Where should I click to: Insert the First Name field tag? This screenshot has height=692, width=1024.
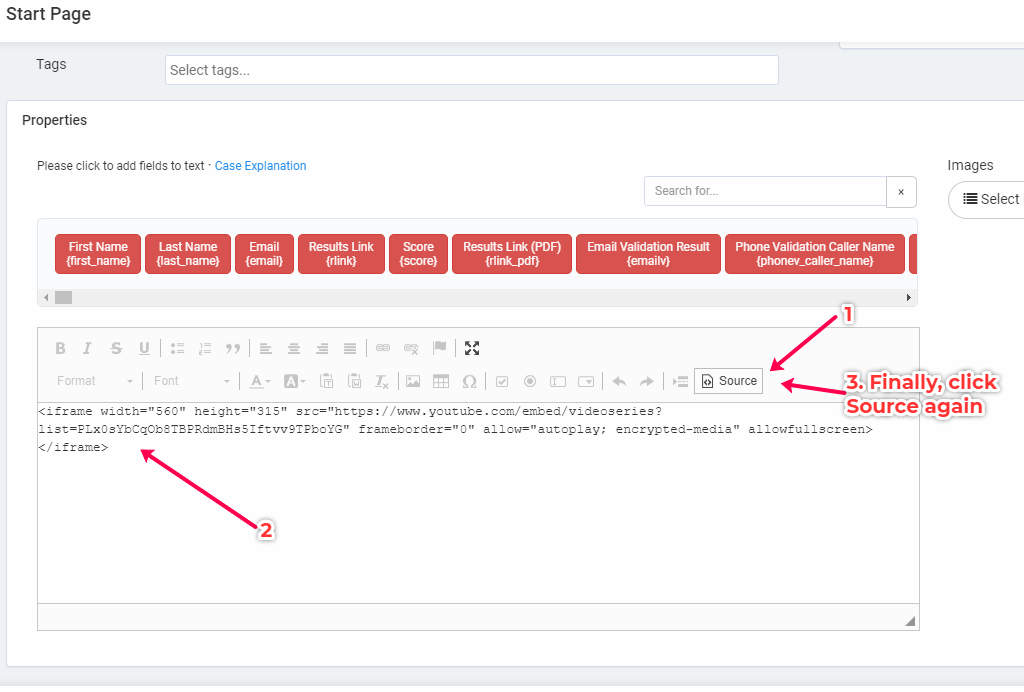pyautogui.click(x=98, y=254)
